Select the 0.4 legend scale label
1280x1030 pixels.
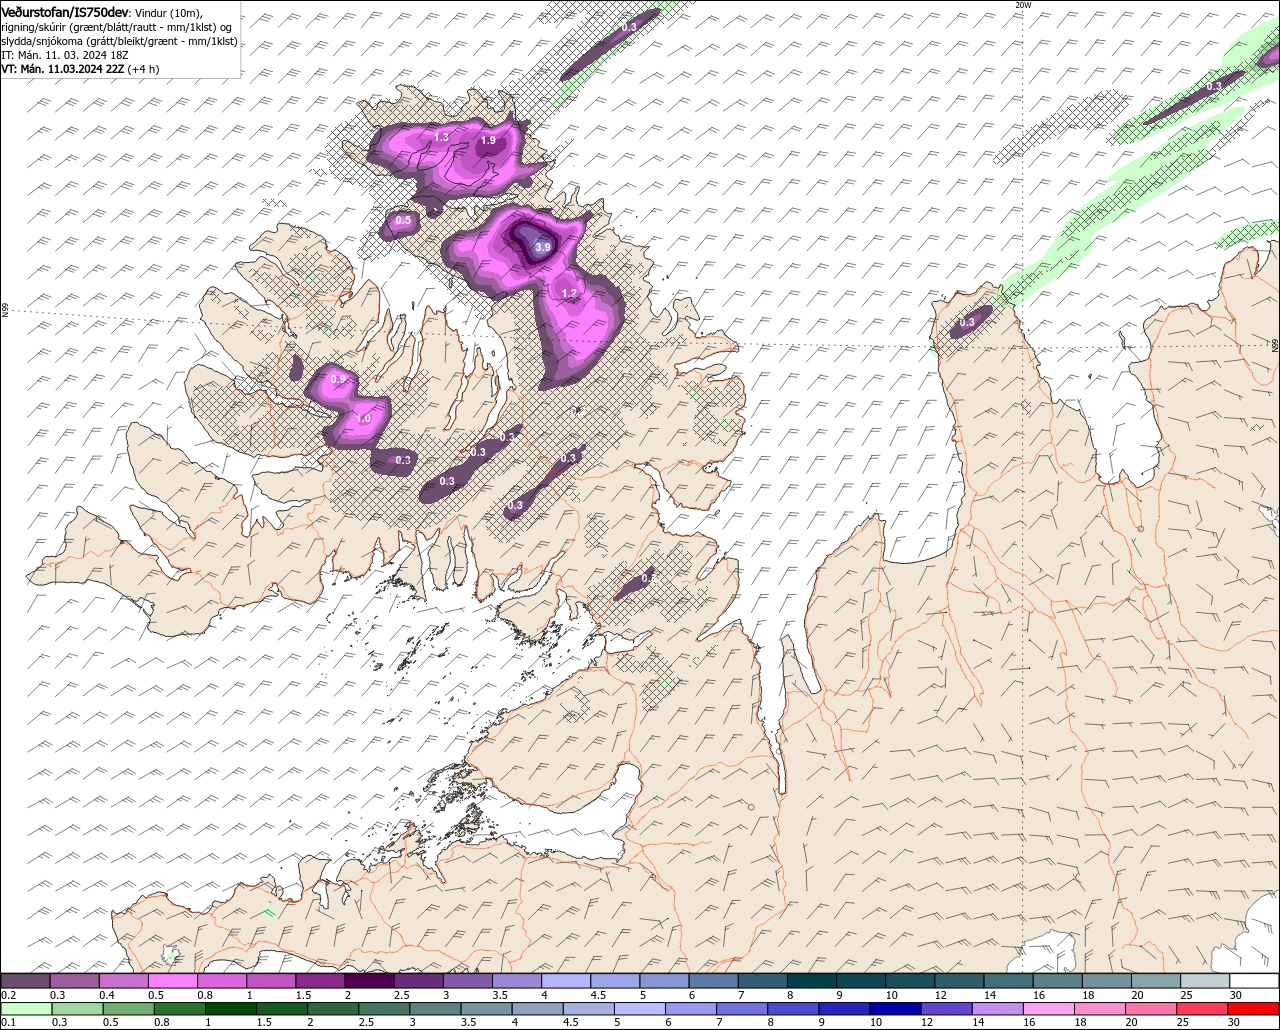[107, 995]
